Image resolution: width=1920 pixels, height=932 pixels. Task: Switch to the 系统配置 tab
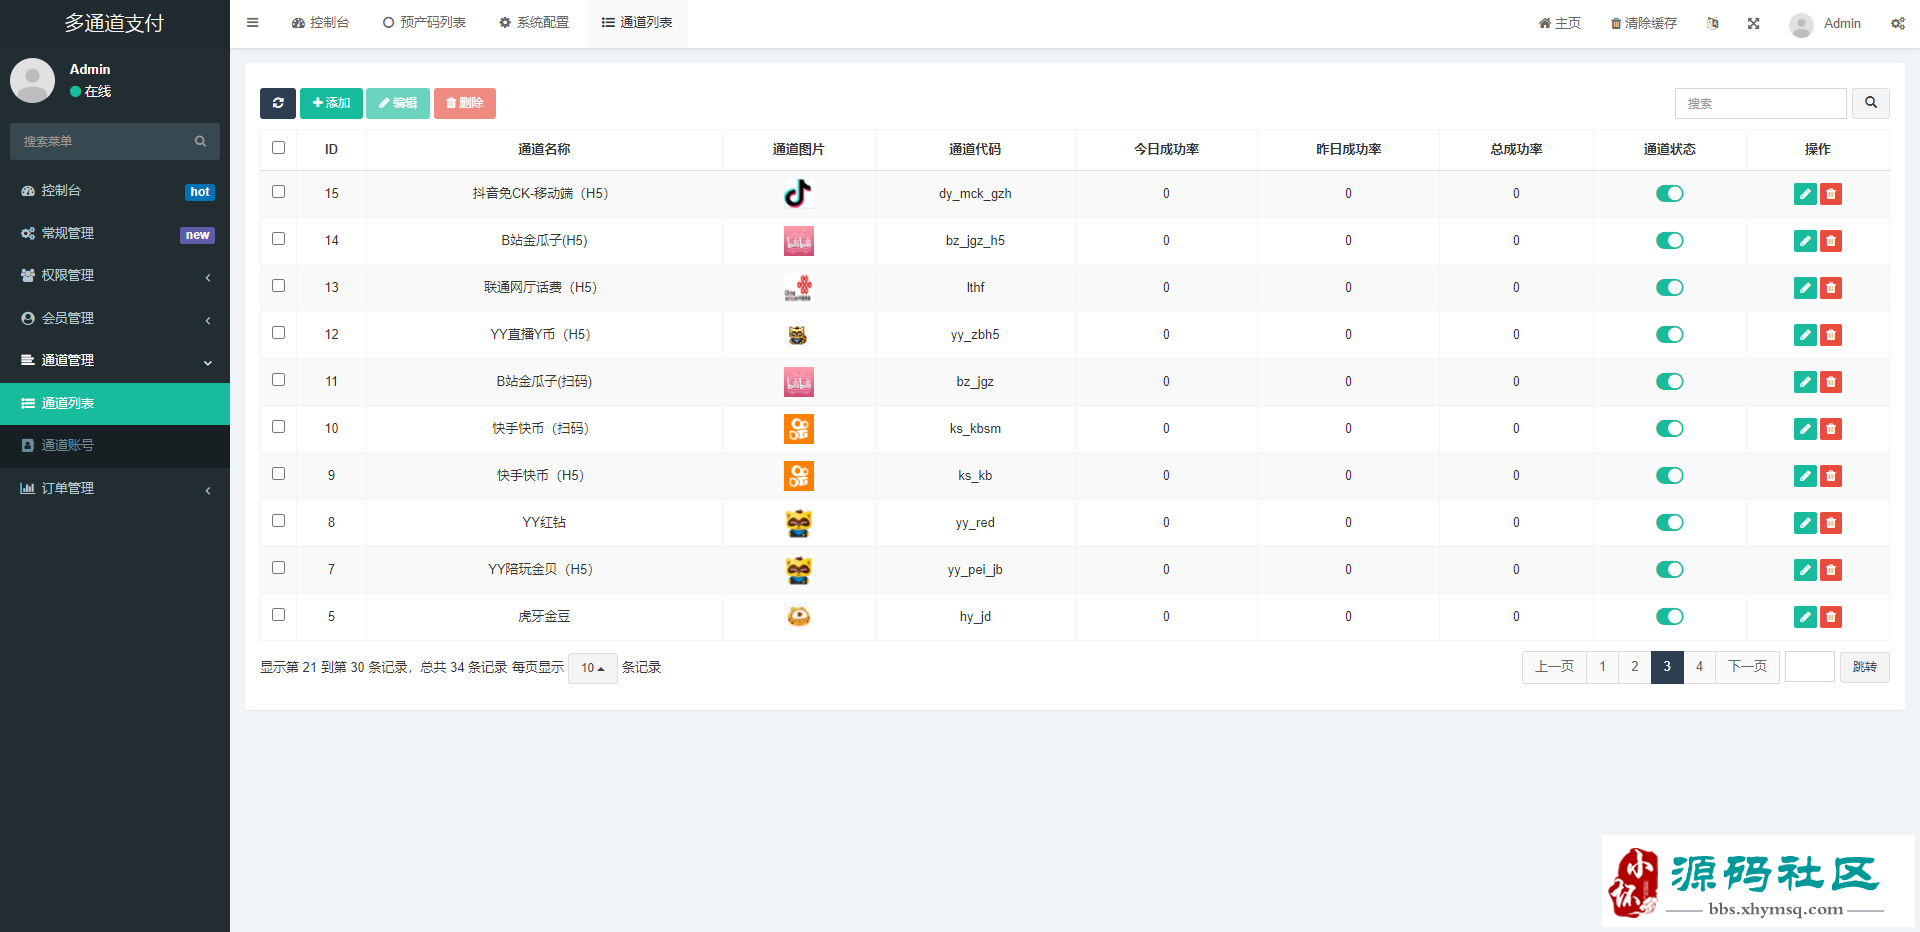tap(534, 23)
